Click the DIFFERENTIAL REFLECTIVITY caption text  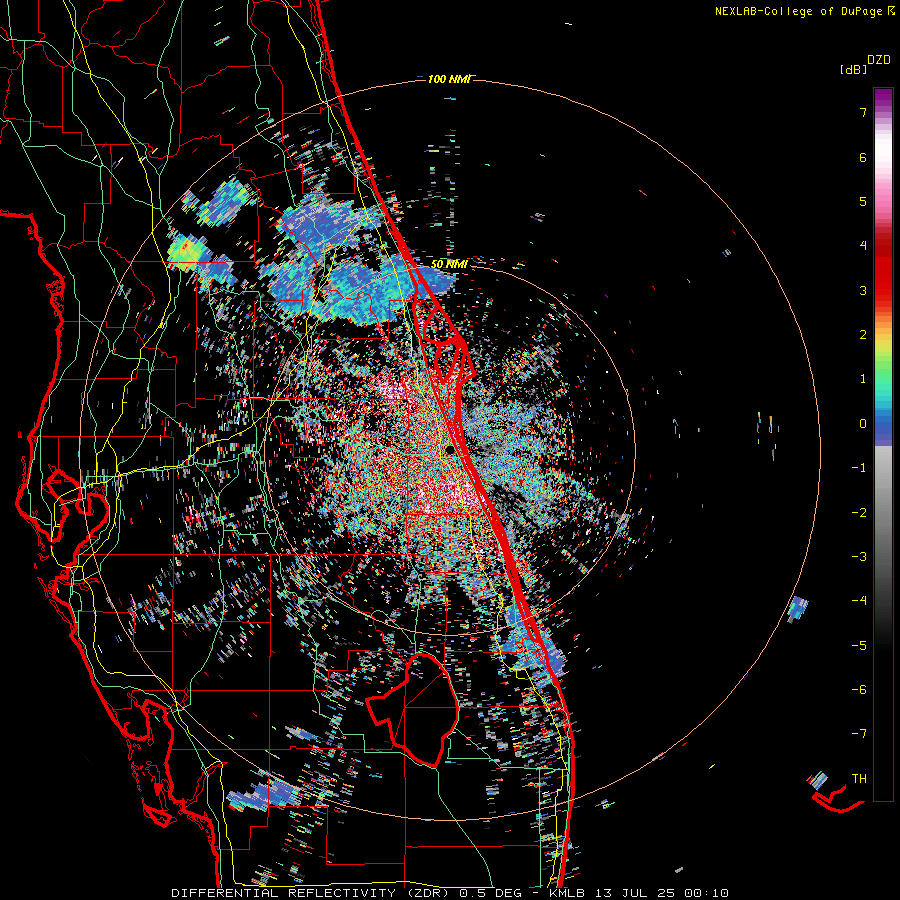point(284,893)
